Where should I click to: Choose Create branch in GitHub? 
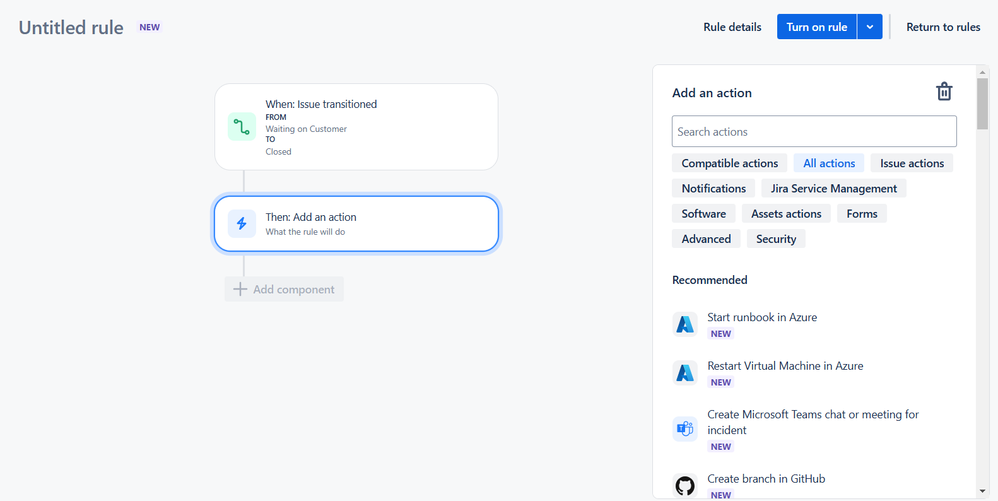(x=766, y=479)
